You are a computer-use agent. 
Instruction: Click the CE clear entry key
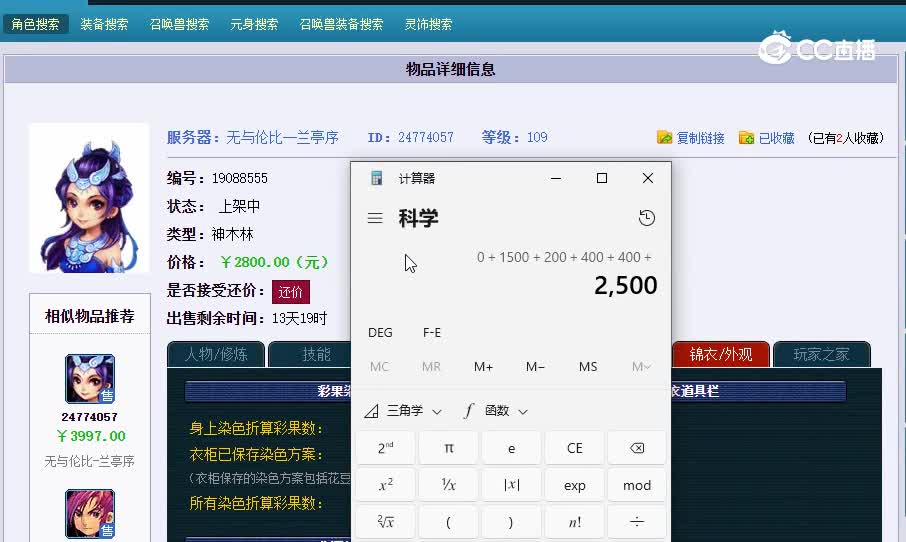pos(574,448)
